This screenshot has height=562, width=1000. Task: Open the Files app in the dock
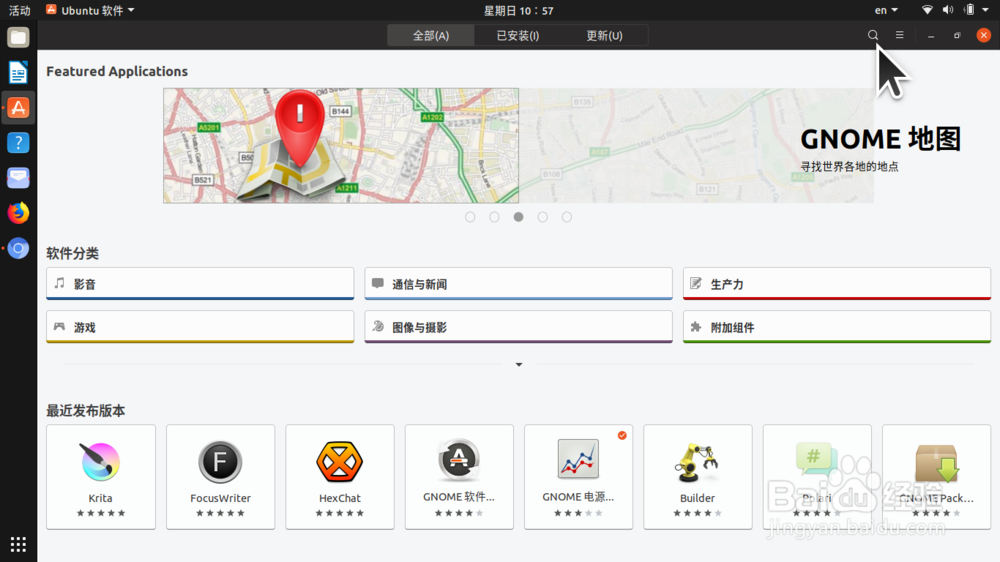pyautogui.click(x=18, y=38)
